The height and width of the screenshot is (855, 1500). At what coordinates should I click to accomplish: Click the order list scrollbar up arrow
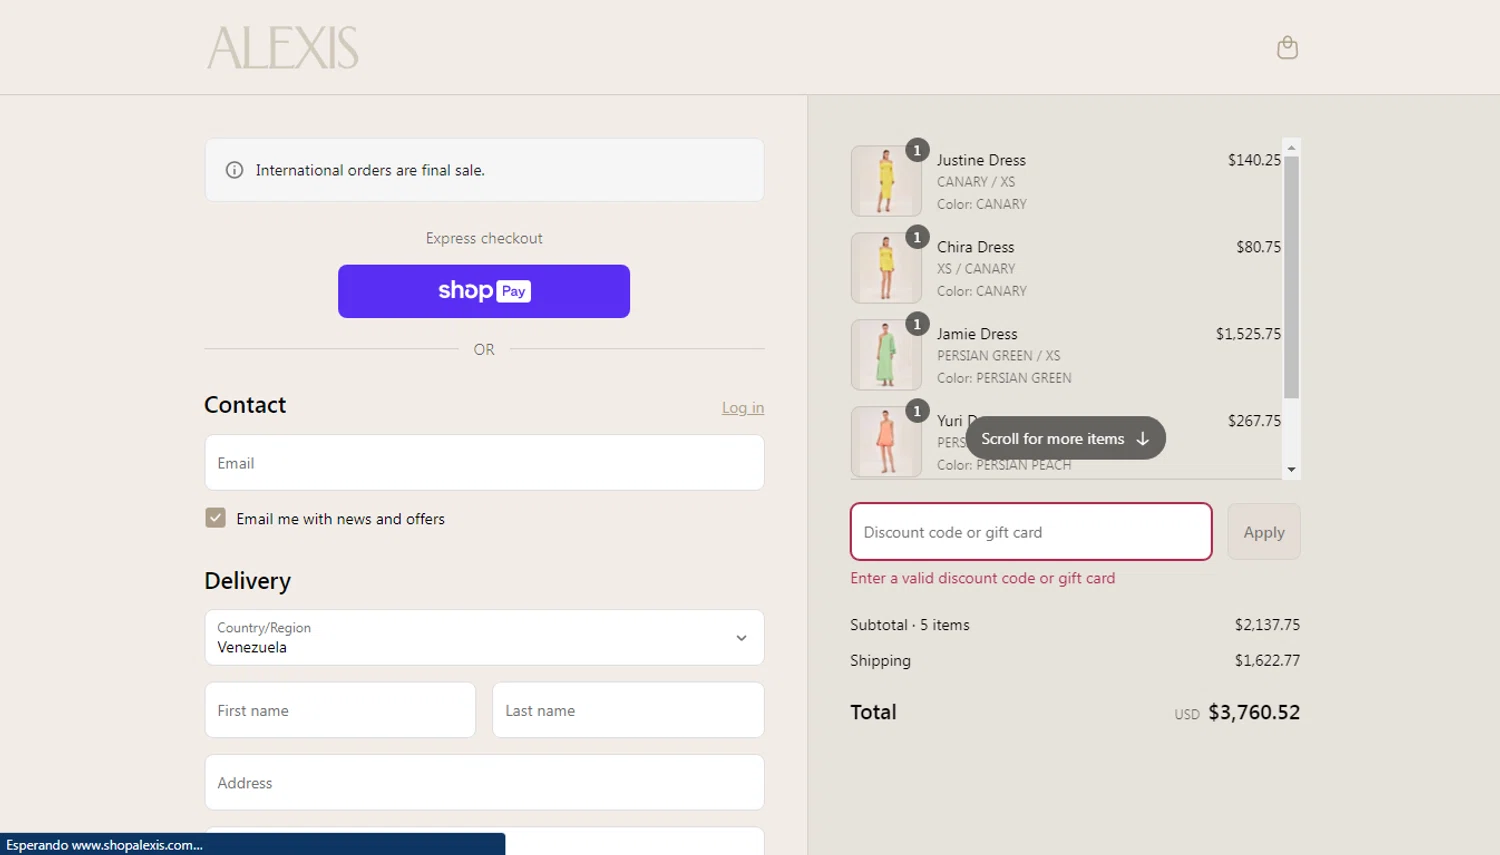[1291, 147]
